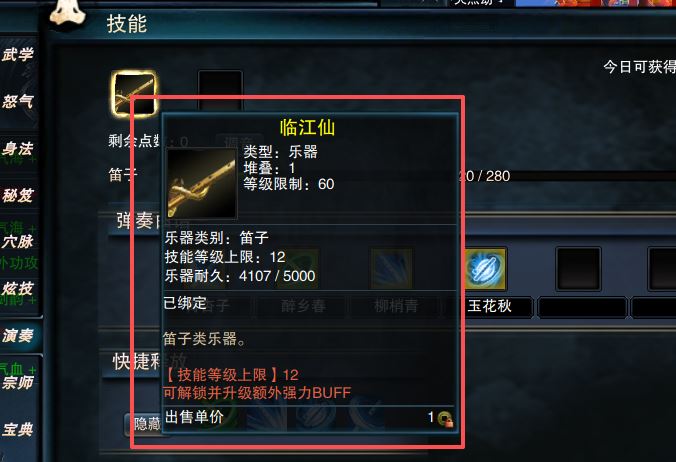Open the 身法 sidebar tab

[18, 149]
